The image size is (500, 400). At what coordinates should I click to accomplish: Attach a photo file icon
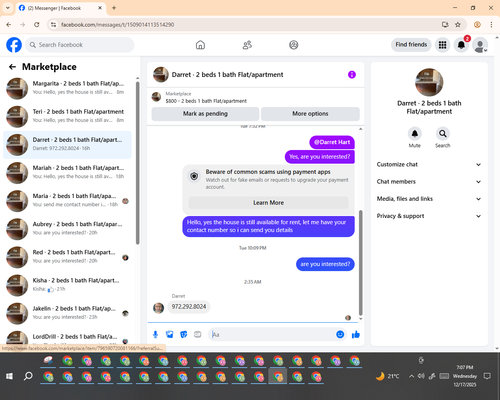[170, 334]
